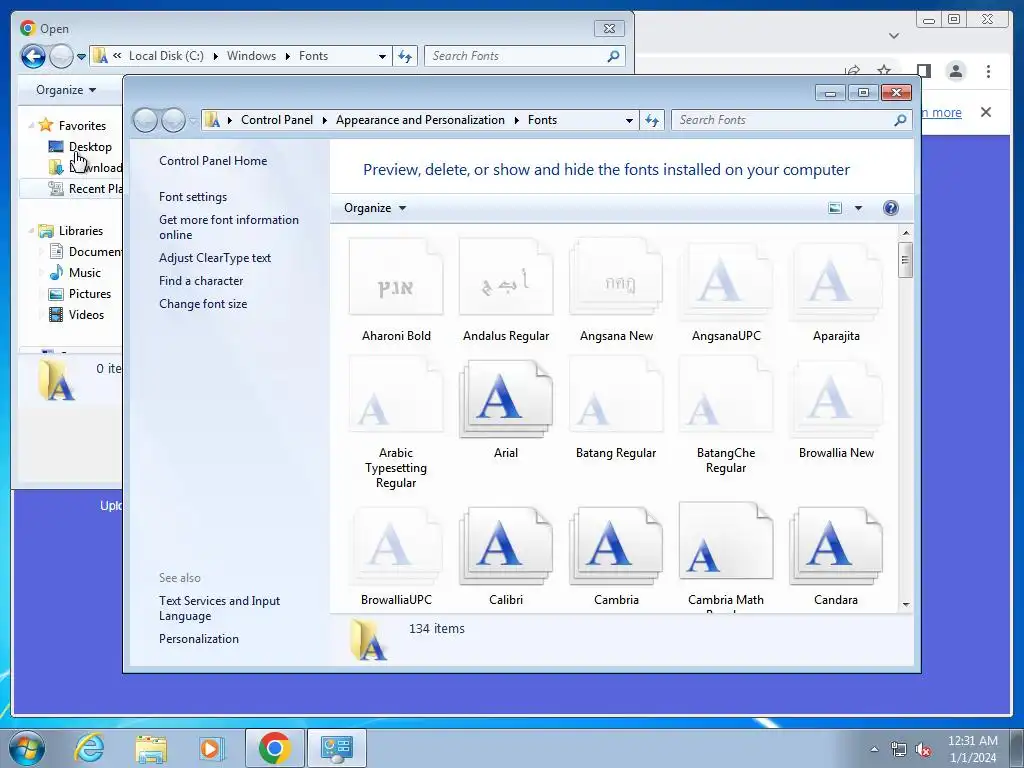Open Chrome side panel icon
Viewport: 1024px width, 768px height.
[923, 71]
